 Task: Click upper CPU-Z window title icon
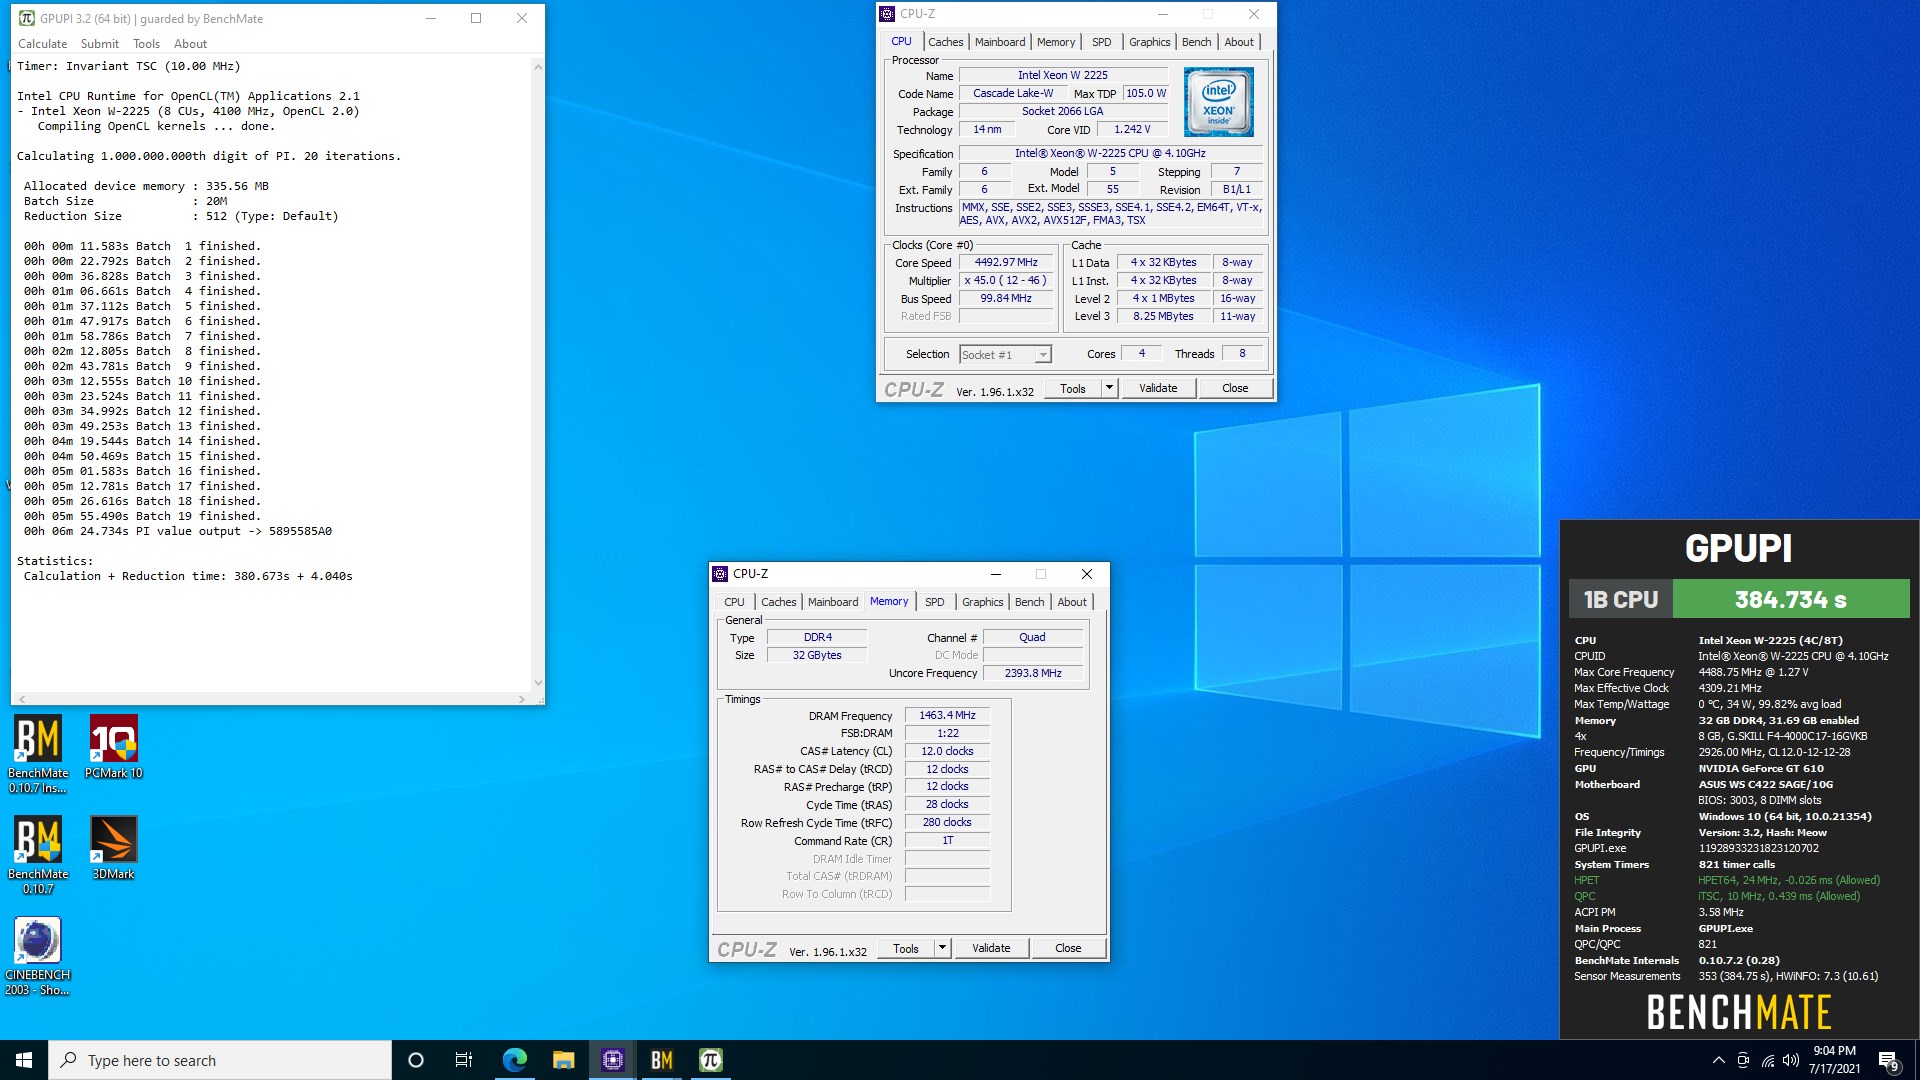point(887,14)
